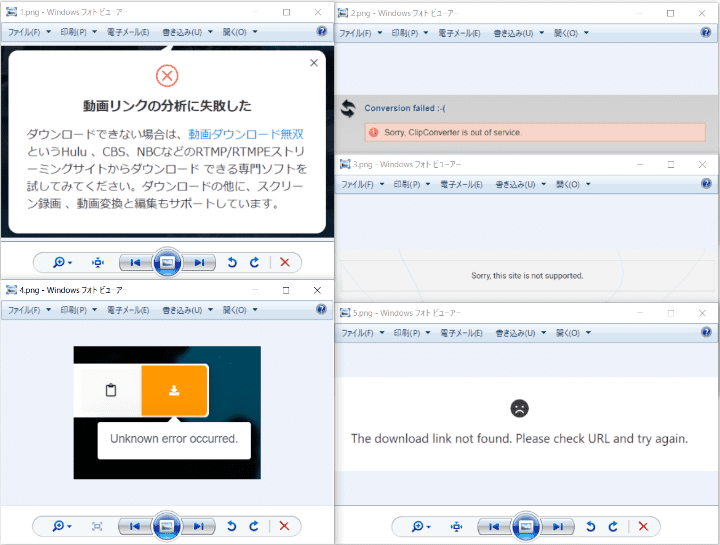
Task: Open the ファイル(F) menu in 1.png window
Action: point(26,32)
